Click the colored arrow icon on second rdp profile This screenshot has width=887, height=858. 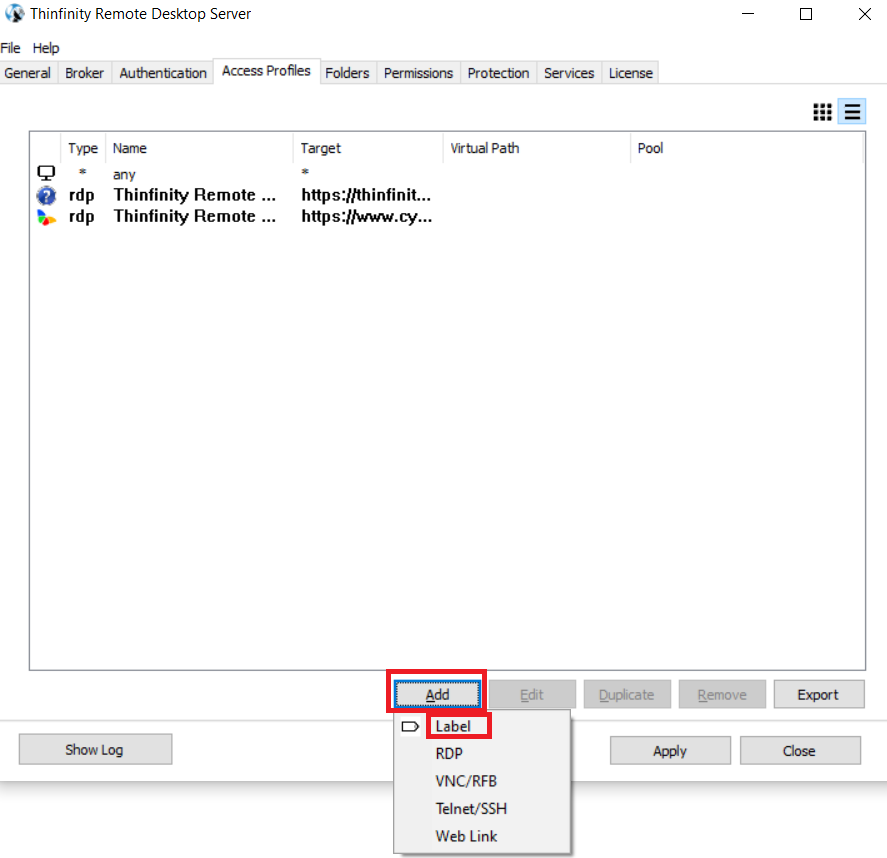click(45, 216)
